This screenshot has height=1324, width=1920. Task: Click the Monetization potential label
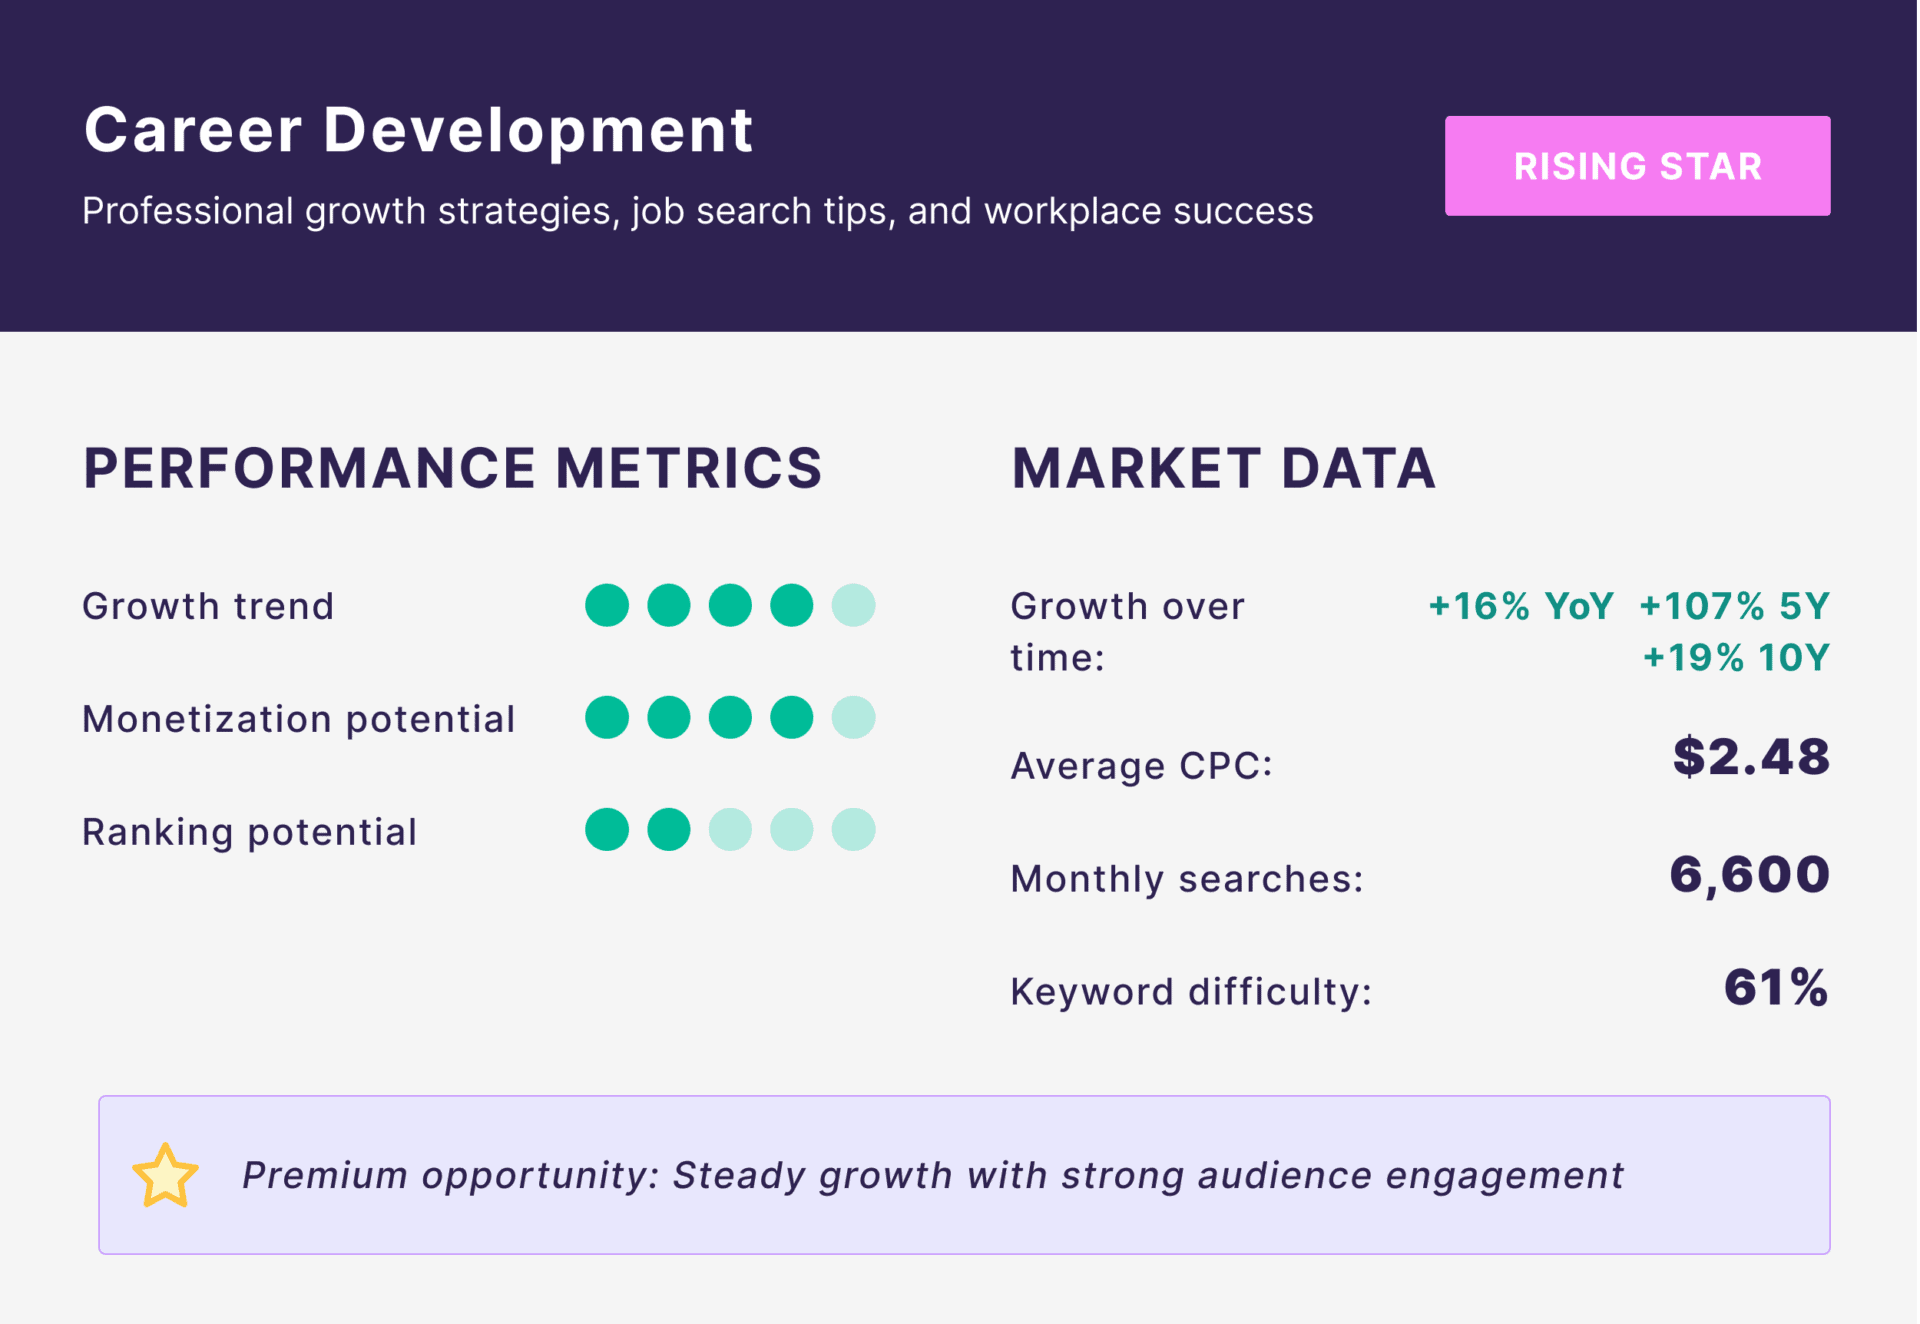(298, 719)
